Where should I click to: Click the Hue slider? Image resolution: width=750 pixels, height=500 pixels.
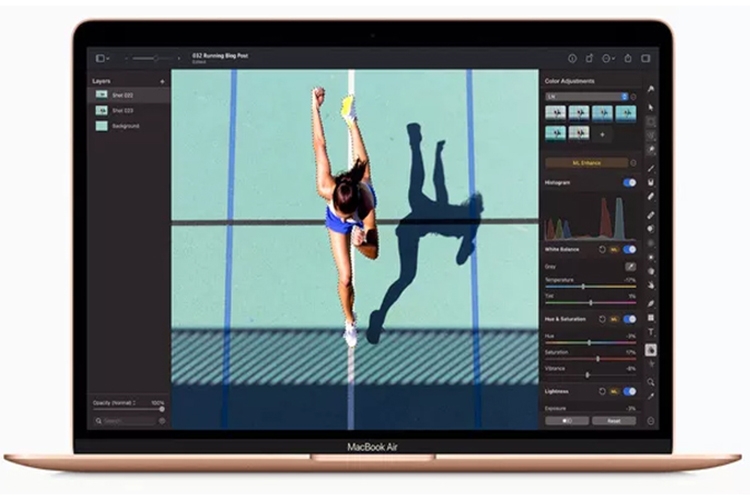point(590,343)
